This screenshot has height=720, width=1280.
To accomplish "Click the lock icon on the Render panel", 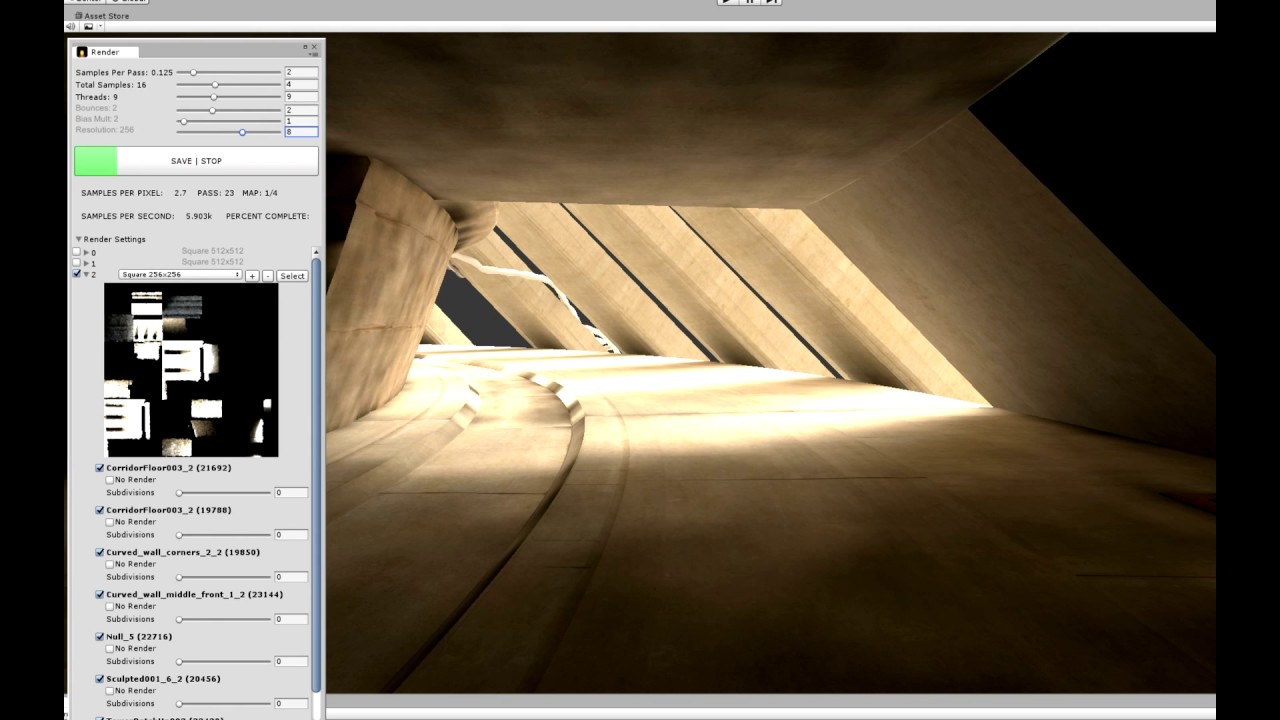I will pos(305,47).
